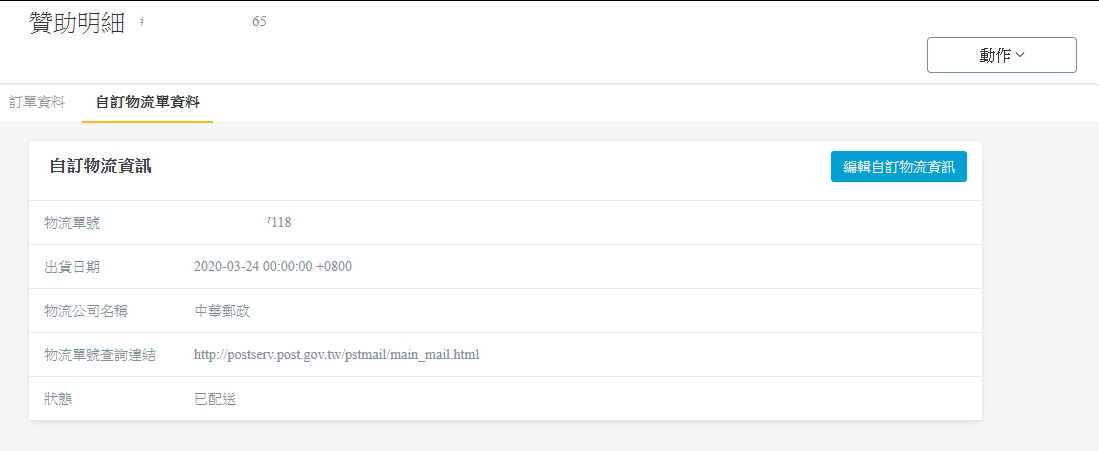Click the 狀態 row label

(57, 399)
